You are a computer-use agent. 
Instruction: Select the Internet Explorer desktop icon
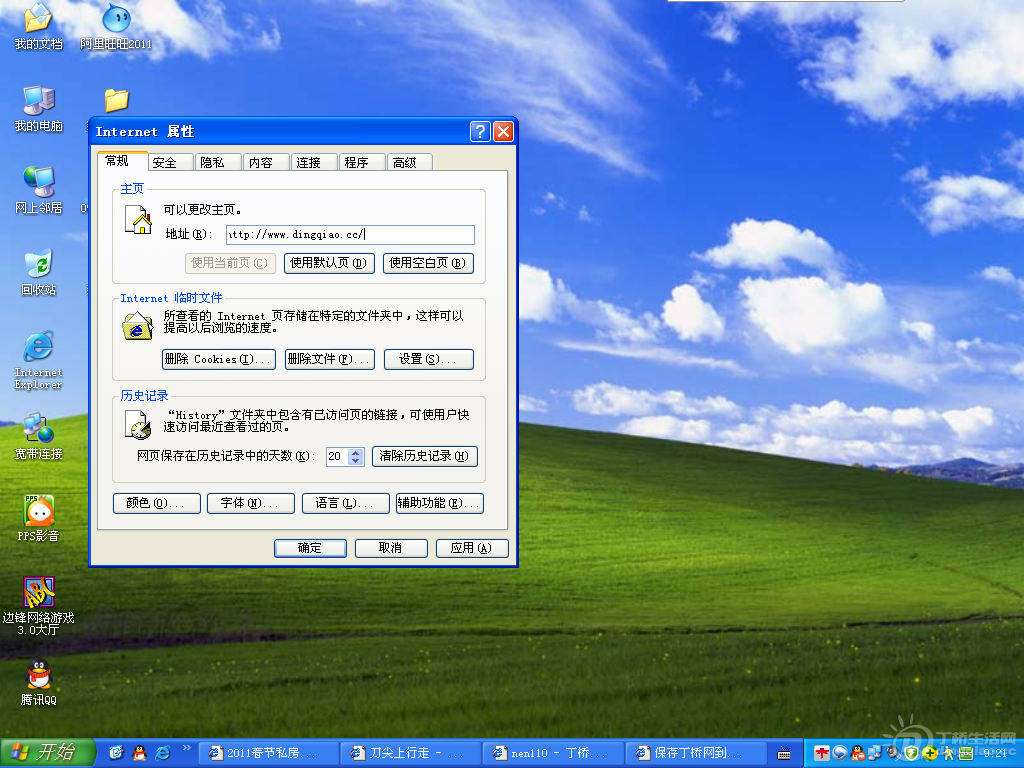38,348
